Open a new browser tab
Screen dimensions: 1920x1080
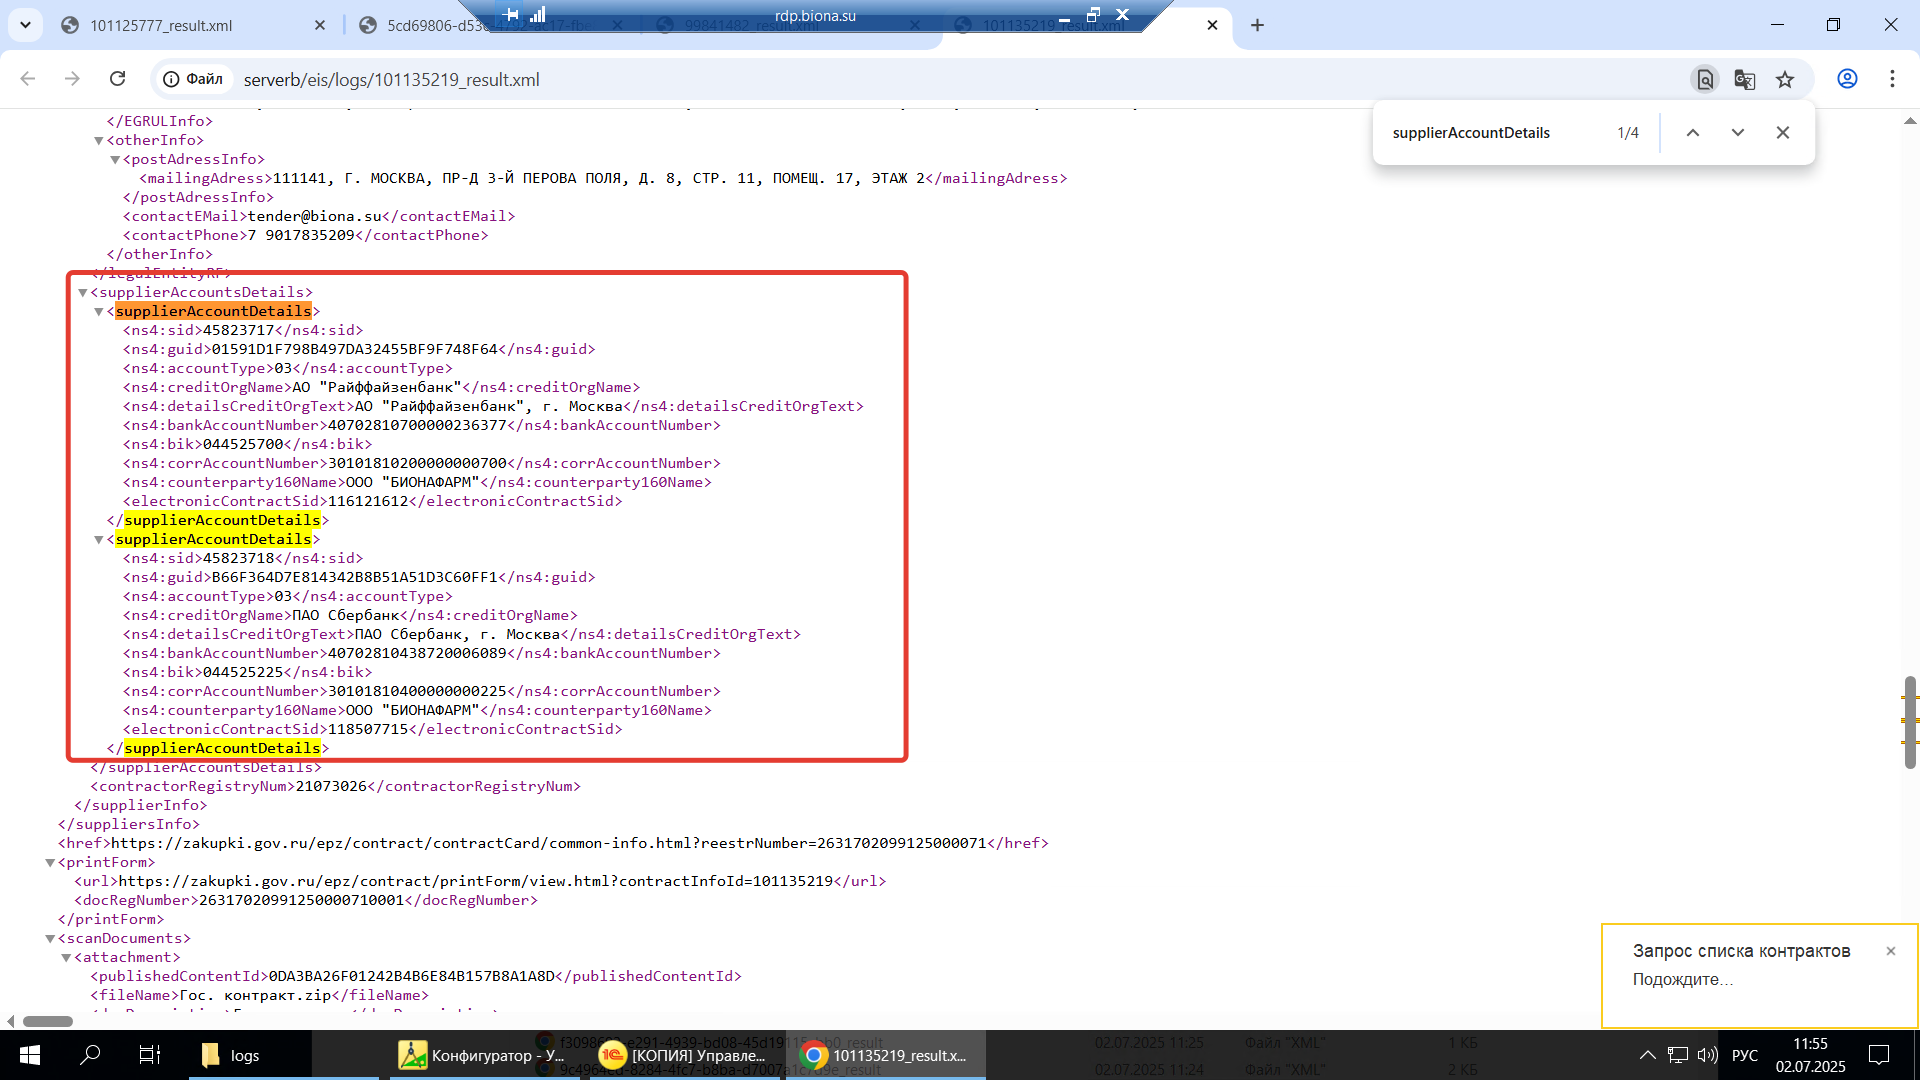(1257, 25)
